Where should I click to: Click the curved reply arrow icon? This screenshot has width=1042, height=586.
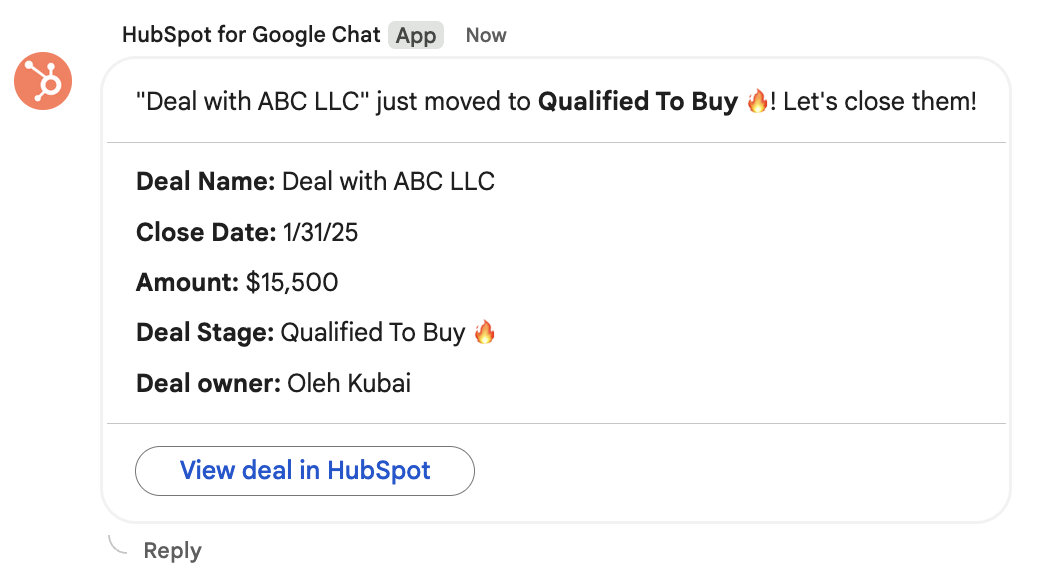pos(118,545)
